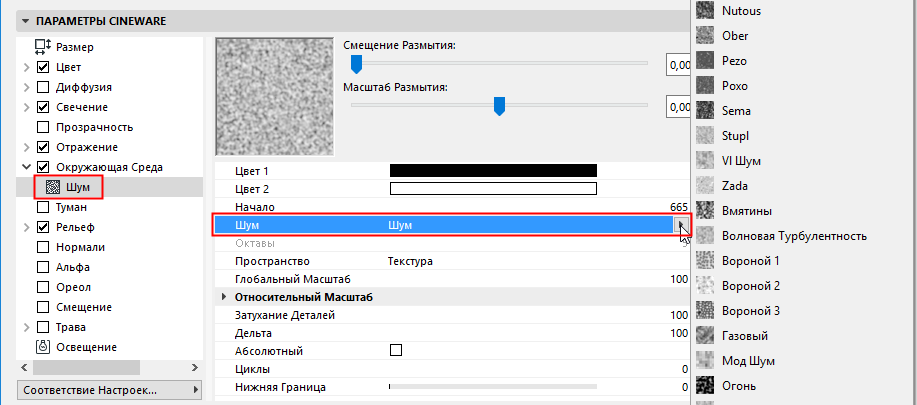Viewport: 917px width, 405px height.
Task: Click the Масштаб Размытия slider handle
Action: click(x=499, y=105)
